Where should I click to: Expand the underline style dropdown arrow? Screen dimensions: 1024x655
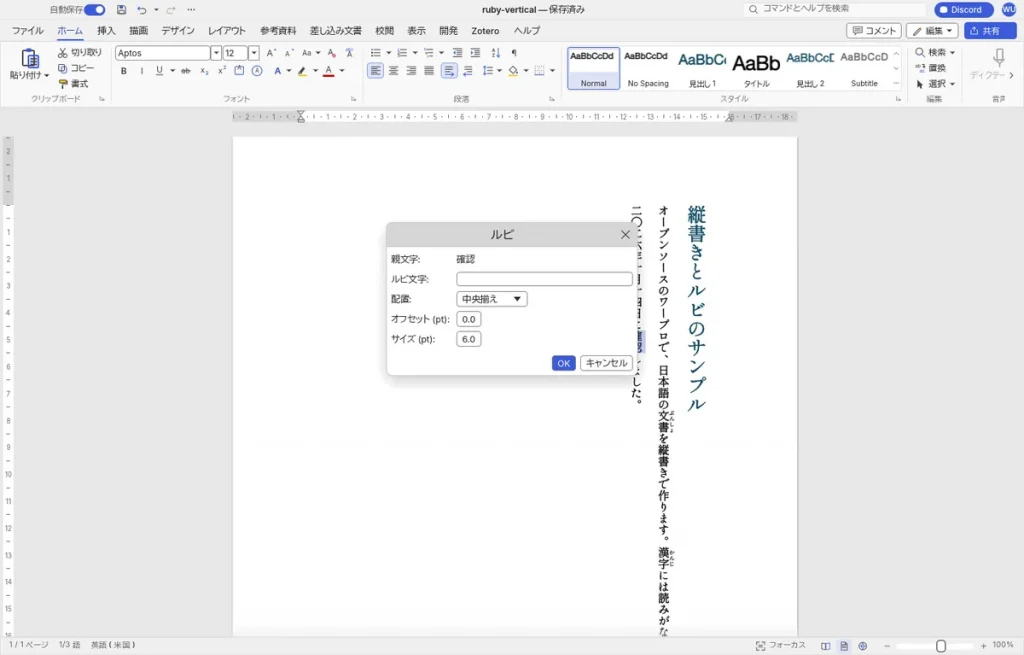coord(172,71)
